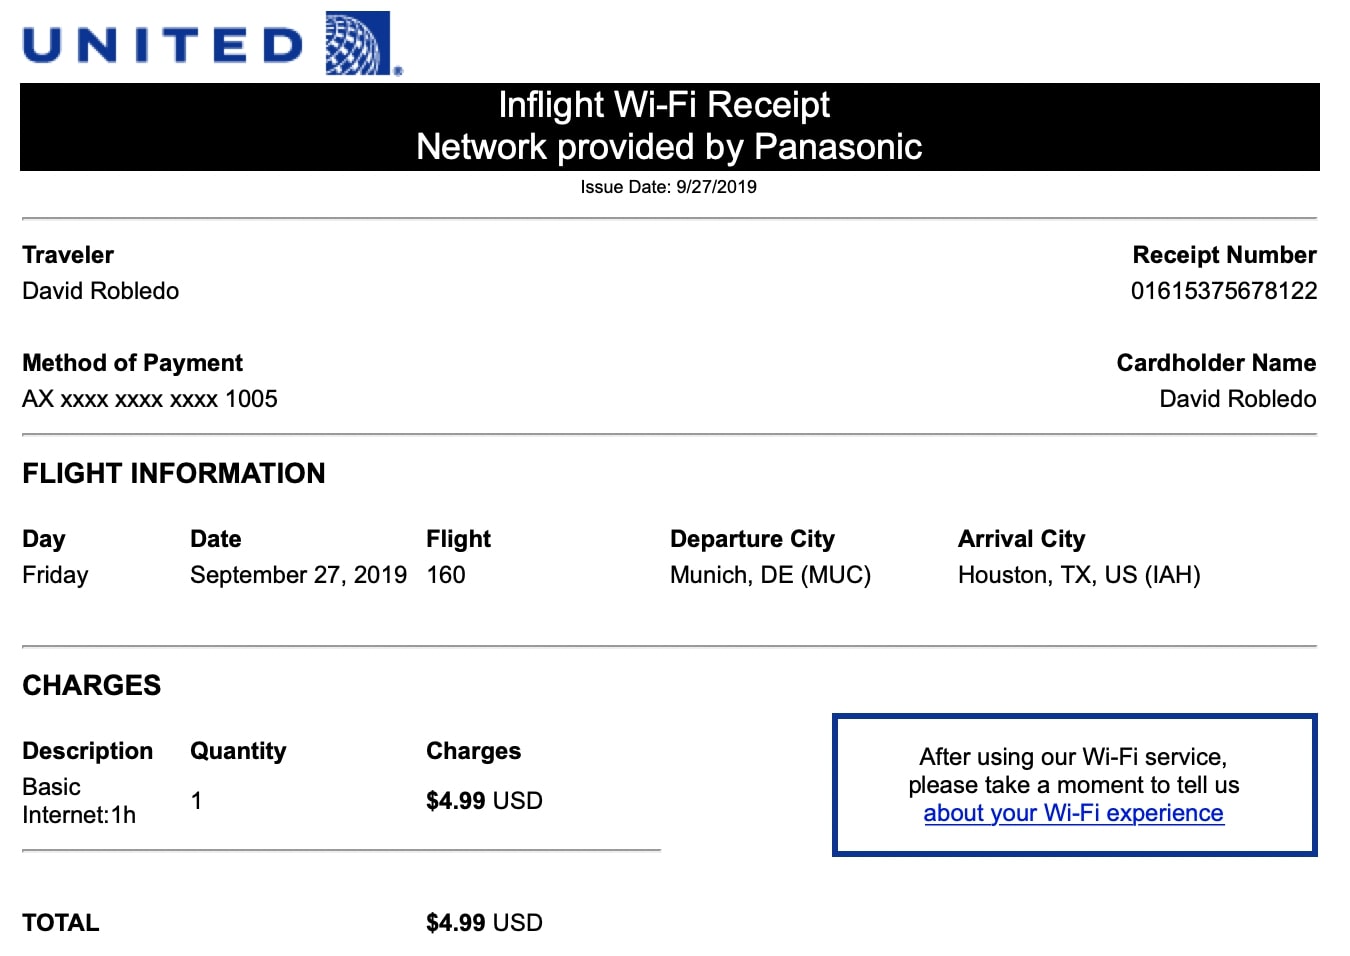This screenshot has height=956, width=1350.
Task: Click the day value Friday
Action: [55, 575]
